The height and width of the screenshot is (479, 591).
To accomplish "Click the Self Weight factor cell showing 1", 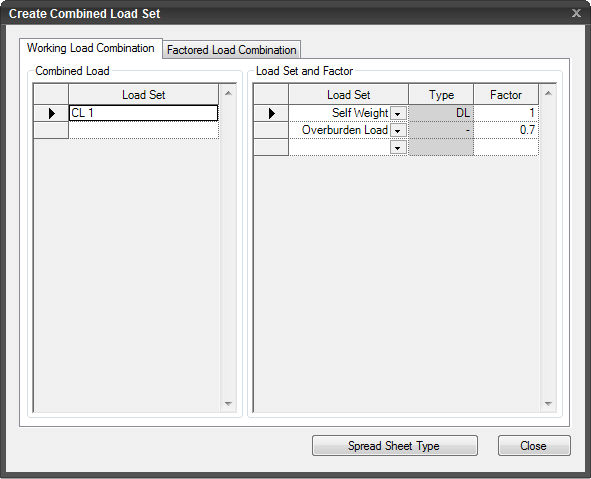I will (506, 113).
